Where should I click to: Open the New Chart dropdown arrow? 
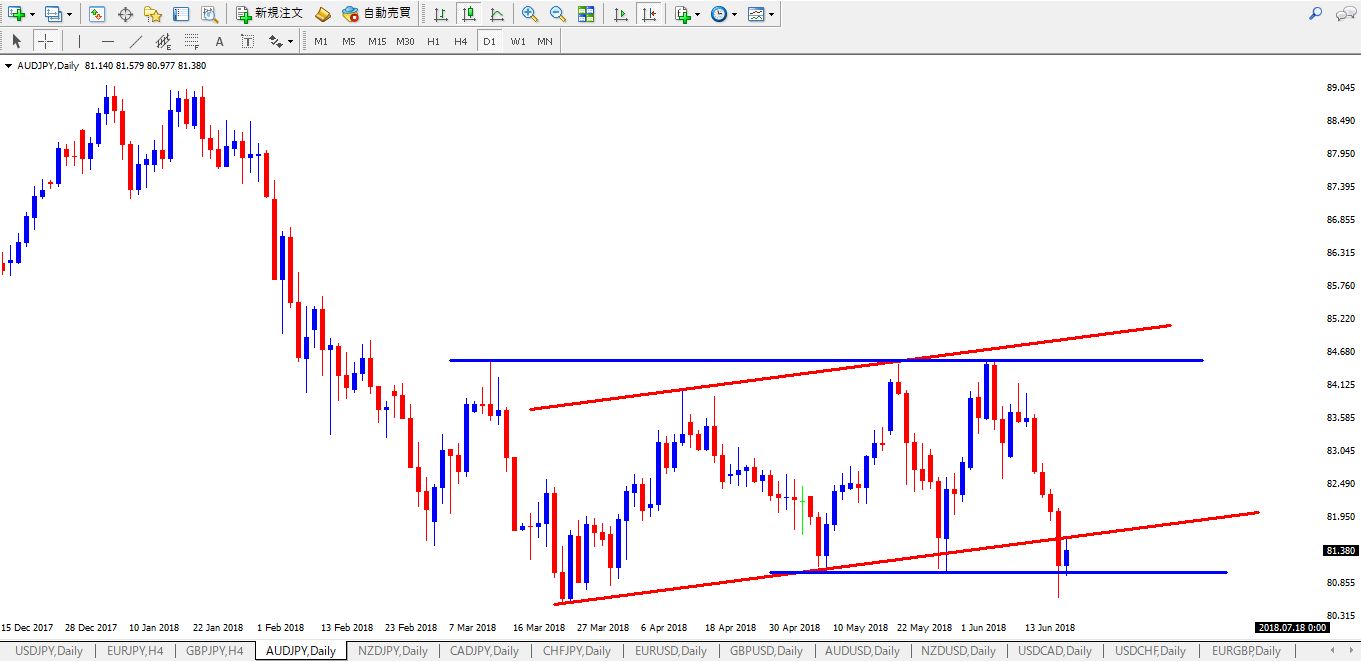point(33,14)
